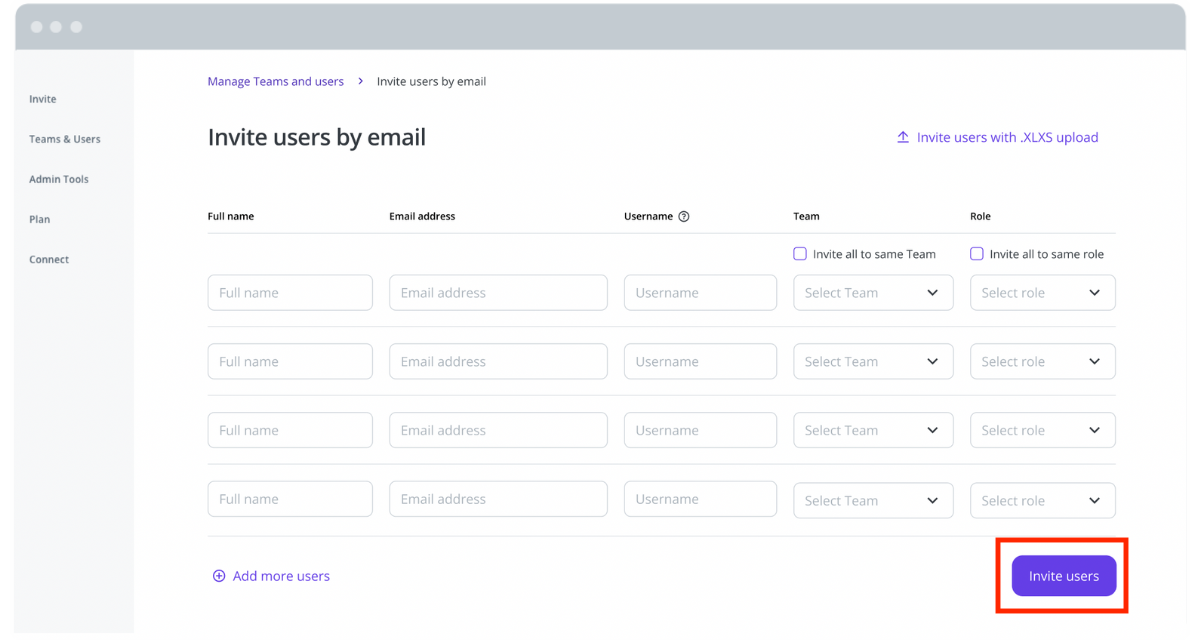Open the second row Select role dropdown
Viewport: 1200px width, 640px height.
coord(1043,362)
